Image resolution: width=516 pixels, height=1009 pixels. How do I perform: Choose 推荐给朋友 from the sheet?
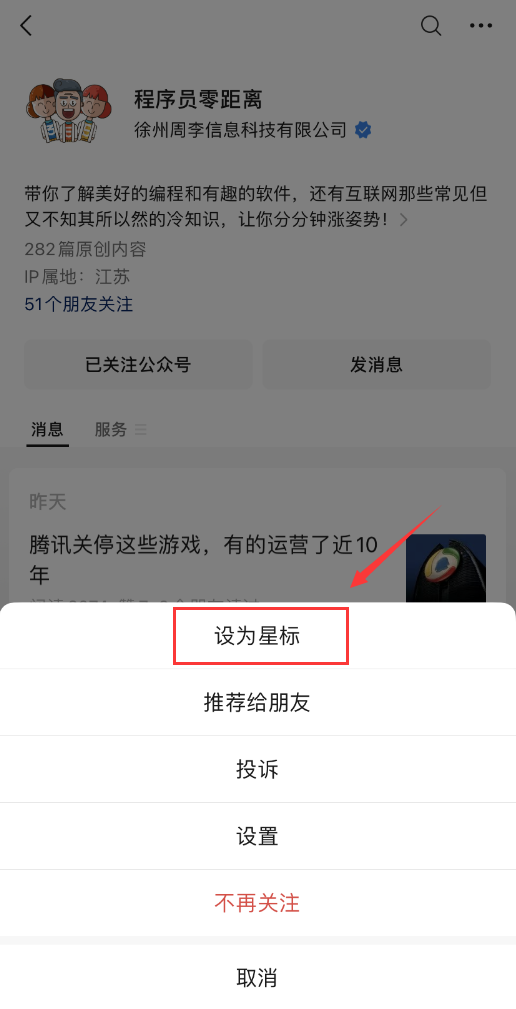coord(258,702)
